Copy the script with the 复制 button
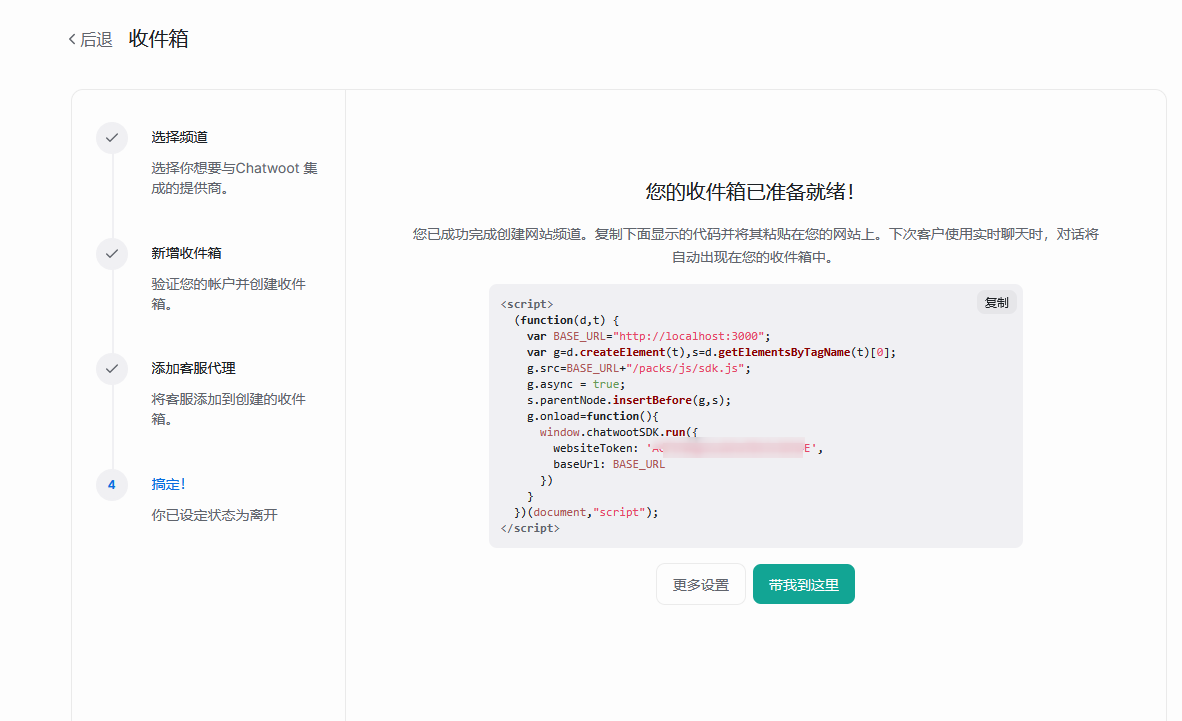 pos(996,303)
